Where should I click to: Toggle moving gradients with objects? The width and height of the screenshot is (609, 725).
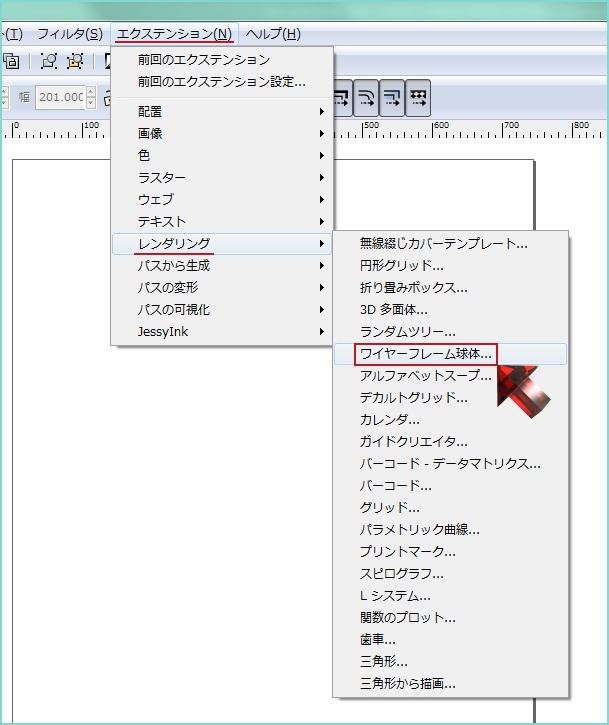[x=392, y=98]
